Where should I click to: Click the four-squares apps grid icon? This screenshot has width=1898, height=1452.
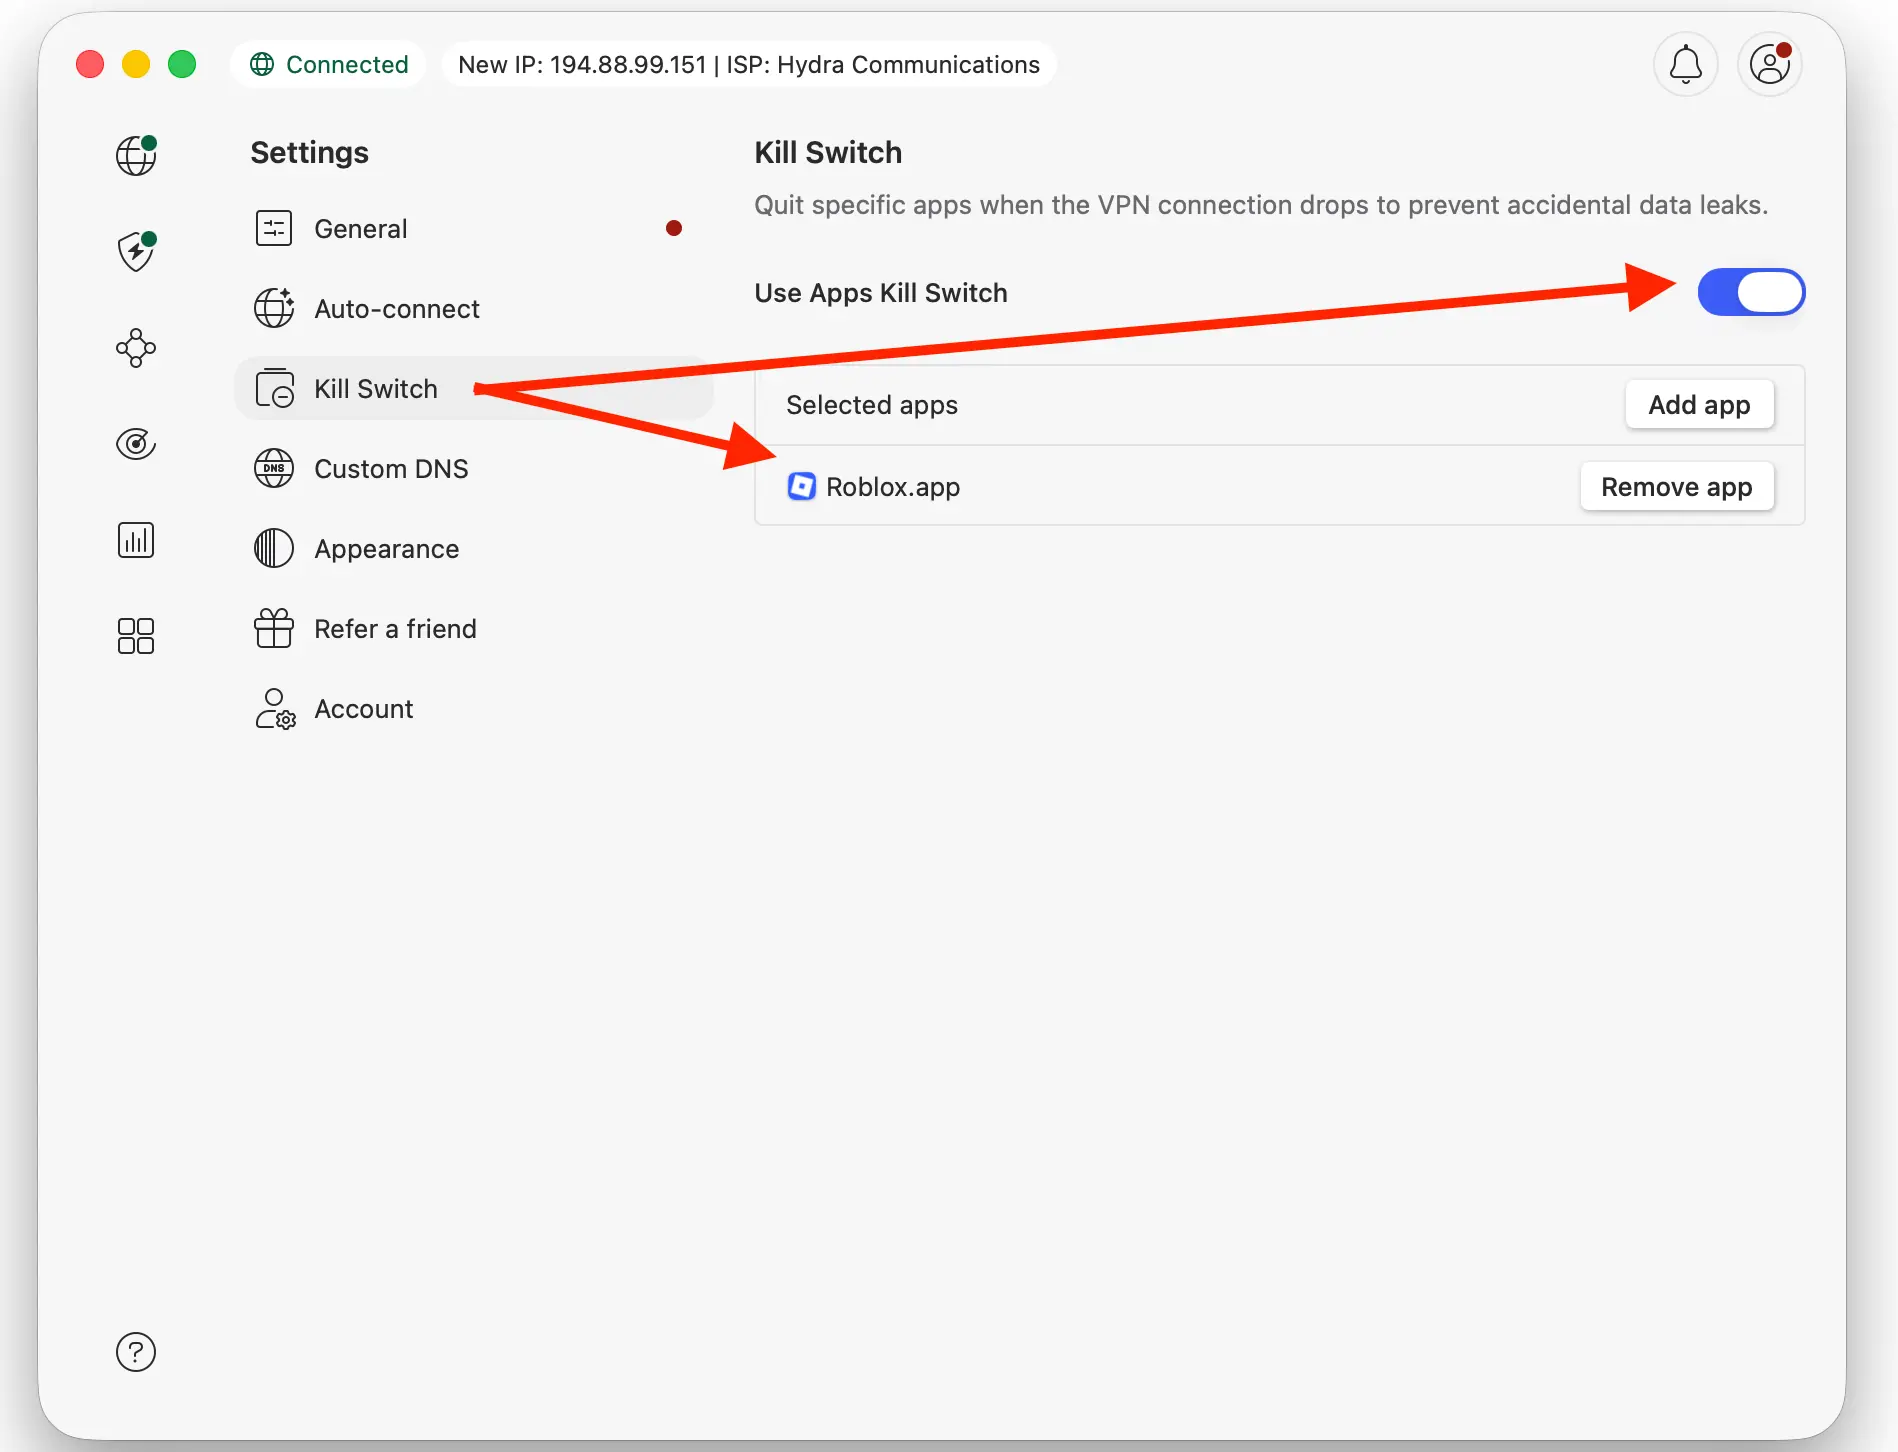(136, 636)
